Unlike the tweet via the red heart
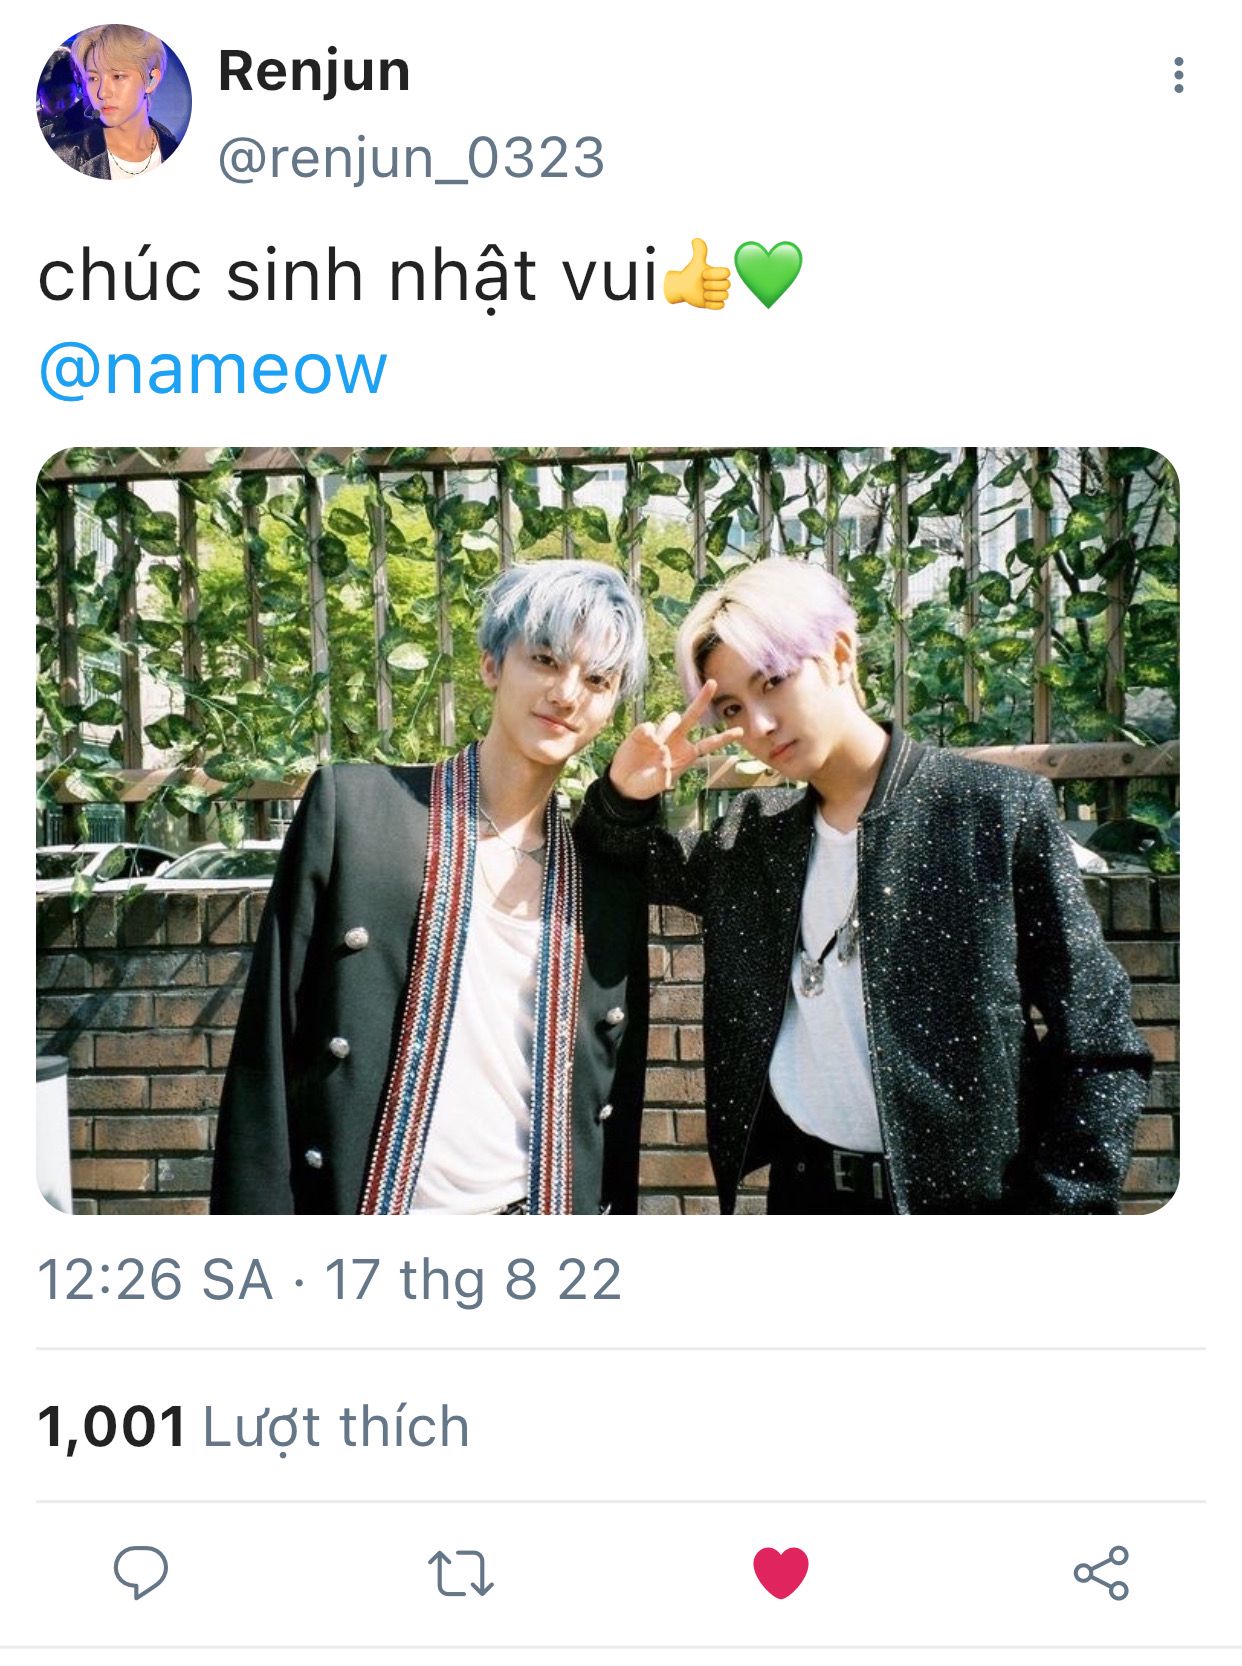This screenshot has width=1242, height=1666. tap(780, 1572)
